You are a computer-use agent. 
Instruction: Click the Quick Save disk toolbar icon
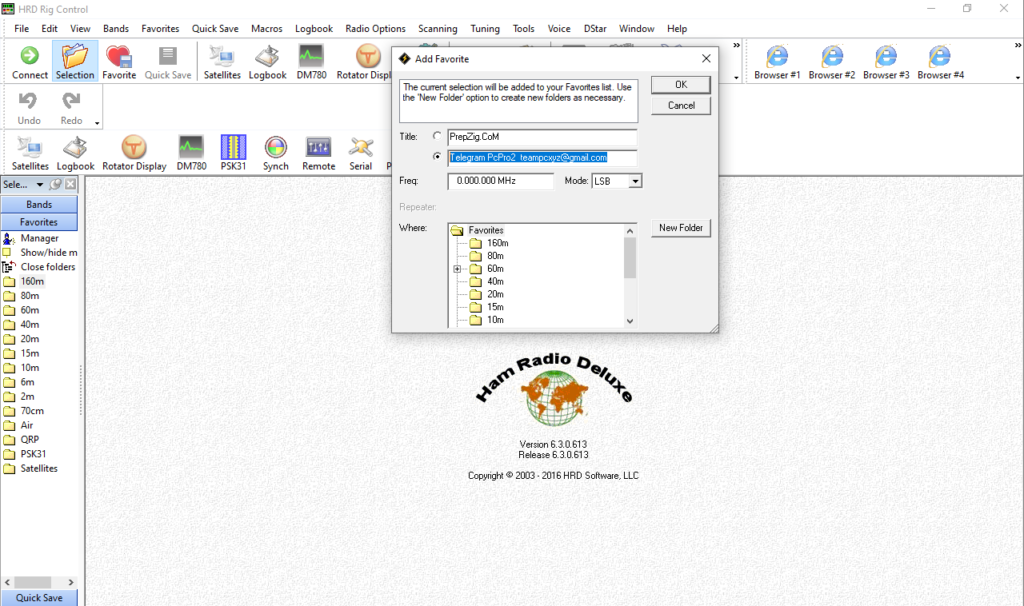click(x=168, y=56)
